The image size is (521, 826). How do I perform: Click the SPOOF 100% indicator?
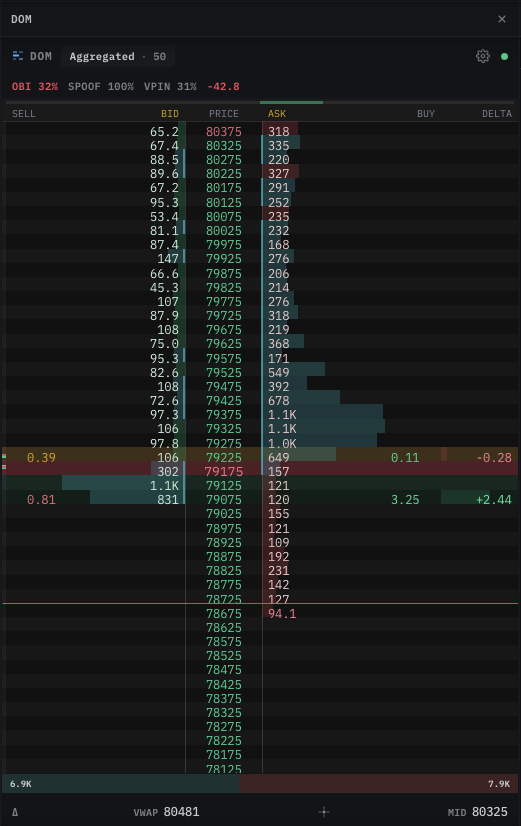(x=101, y=86)
